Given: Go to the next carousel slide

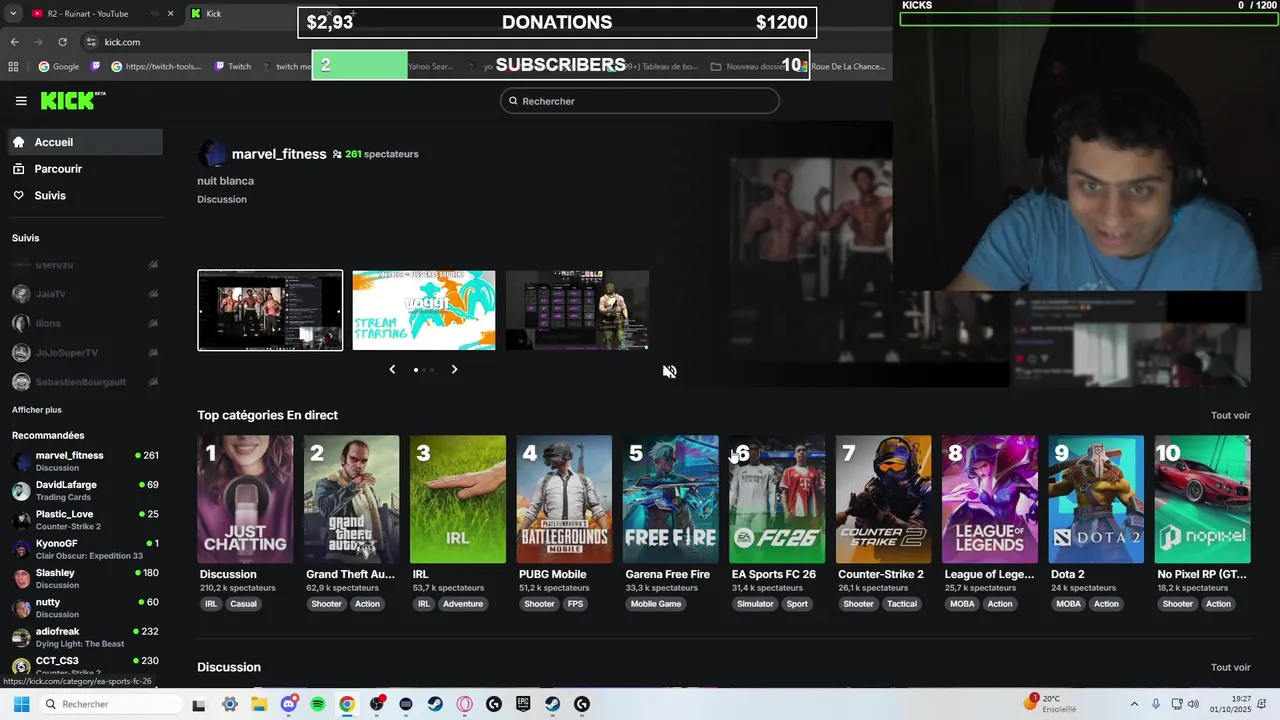Looking at the screenshot, I should [x=454, y=369].
